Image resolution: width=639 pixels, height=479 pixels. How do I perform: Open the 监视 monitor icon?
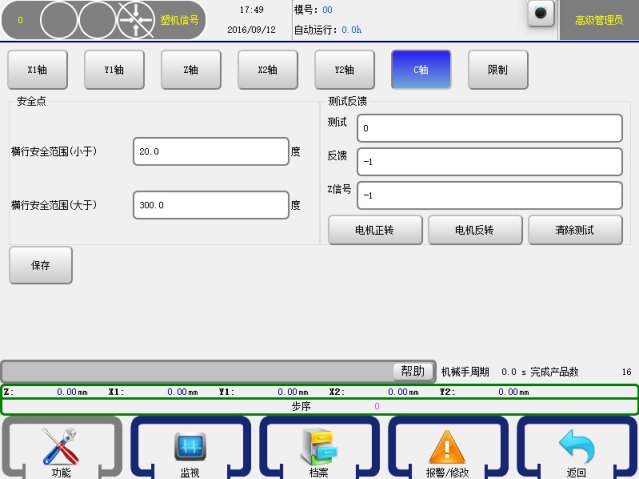(190, 448)
